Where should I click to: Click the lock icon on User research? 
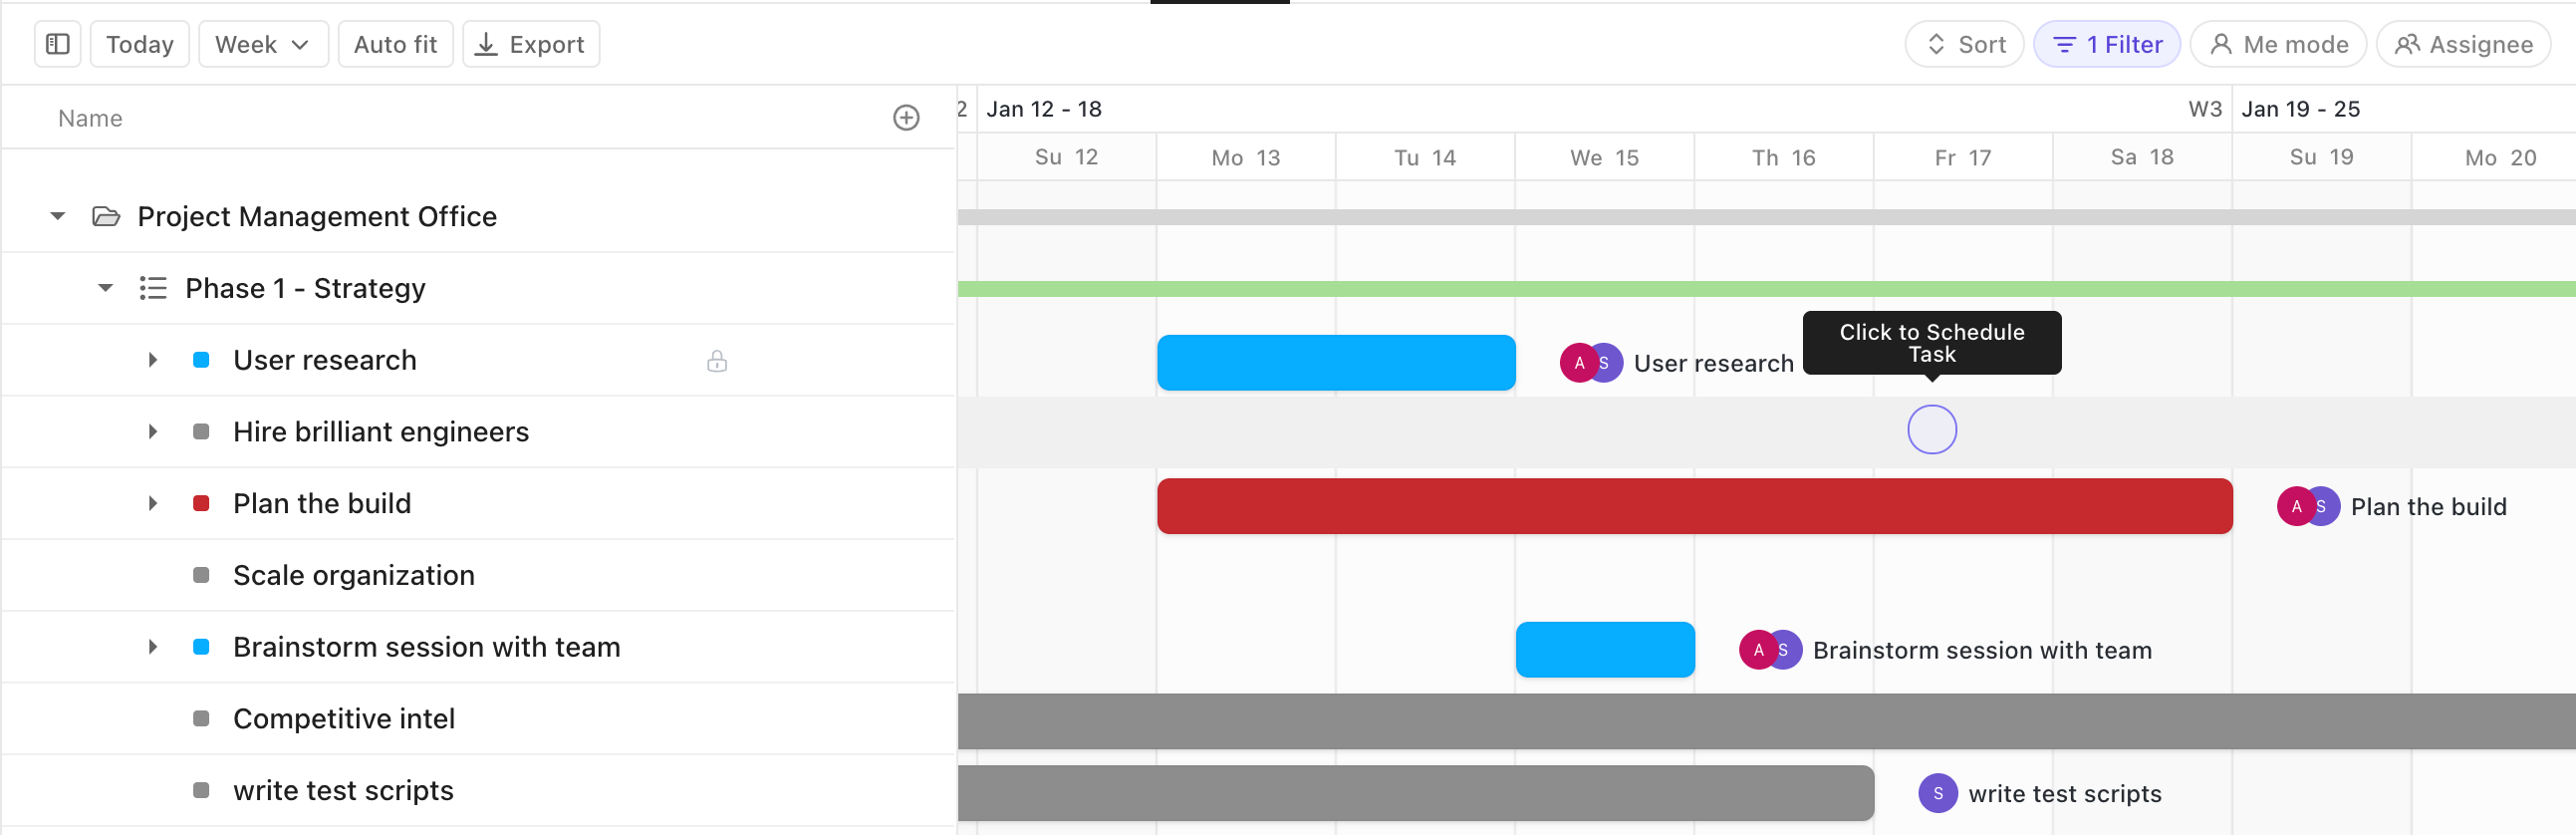coord(717,361)
